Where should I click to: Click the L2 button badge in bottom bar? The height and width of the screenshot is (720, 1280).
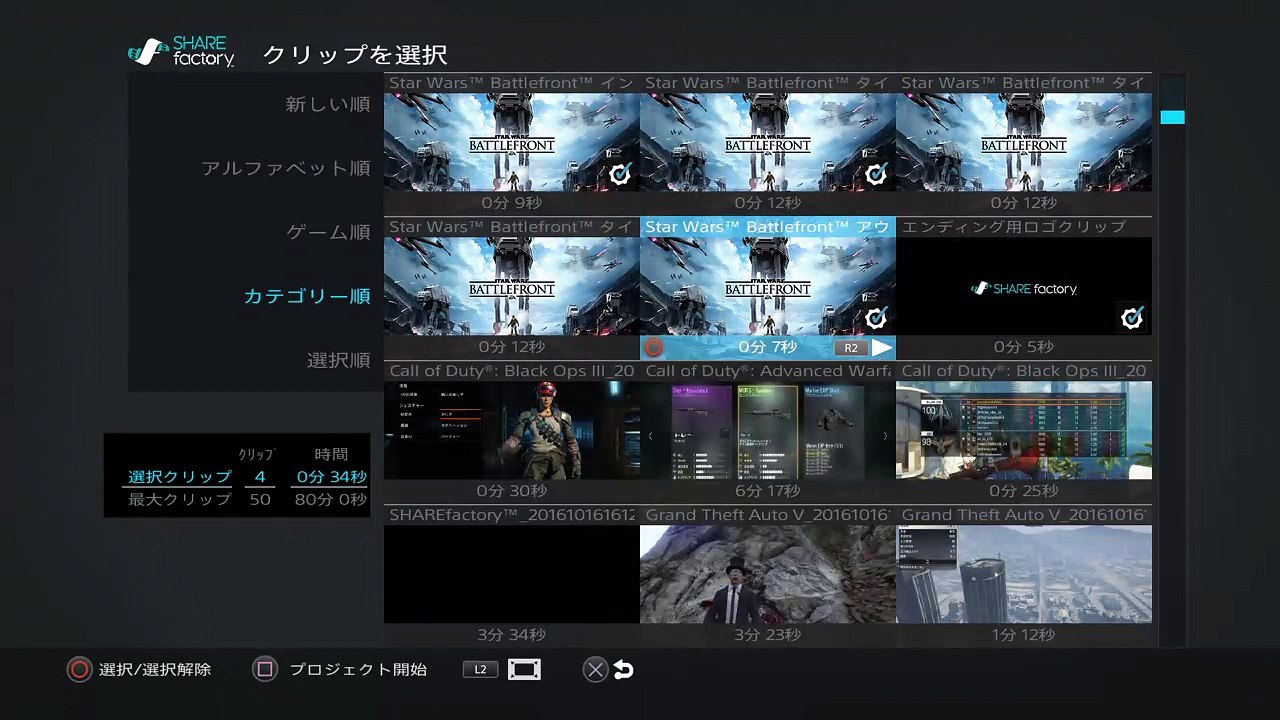coord(480,670)
